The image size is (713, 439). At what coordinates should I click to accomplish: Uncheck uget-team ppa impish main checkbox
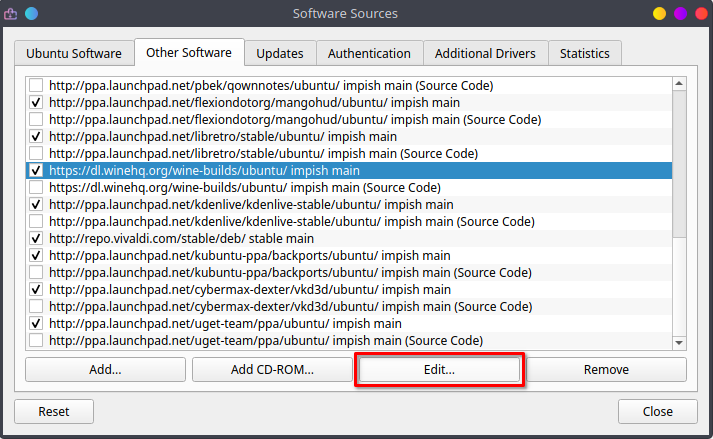tap(36, 323)
